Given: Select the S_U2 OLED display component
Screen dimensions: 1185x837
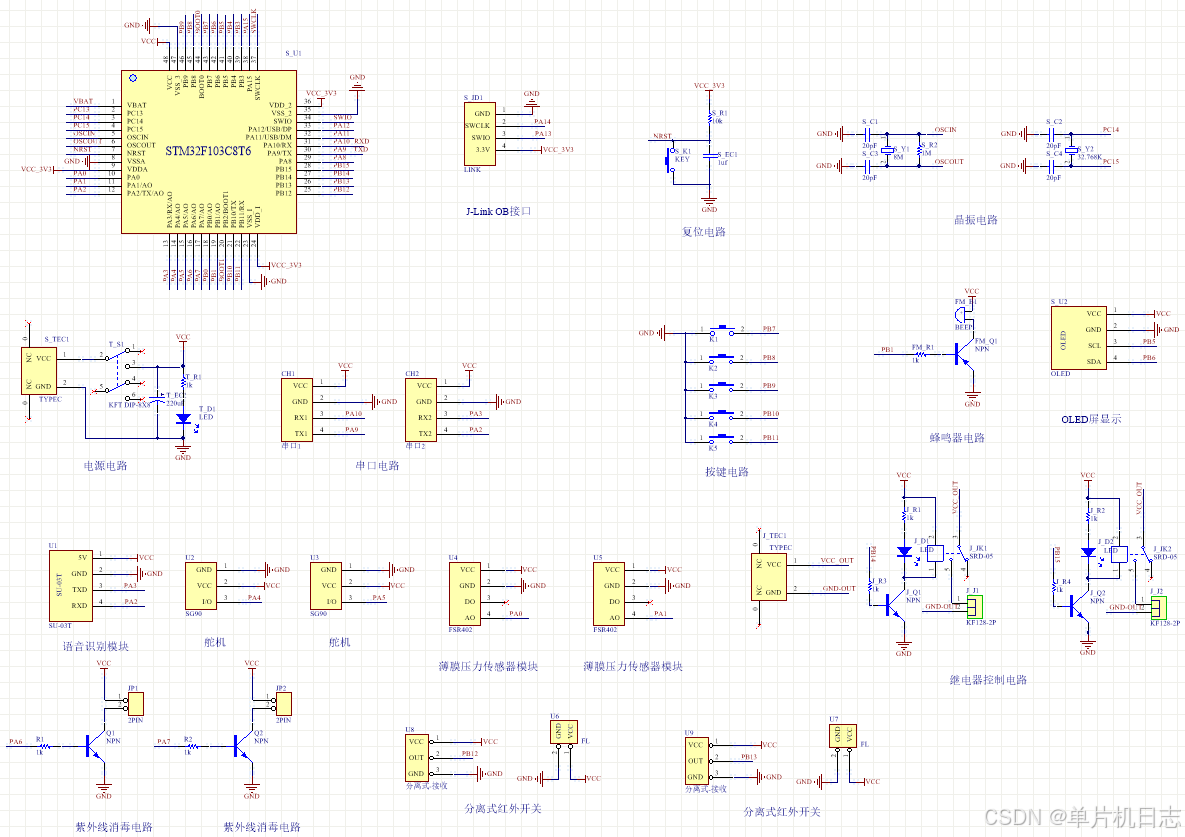Looking at the screenshot, I should (1078, 338).
